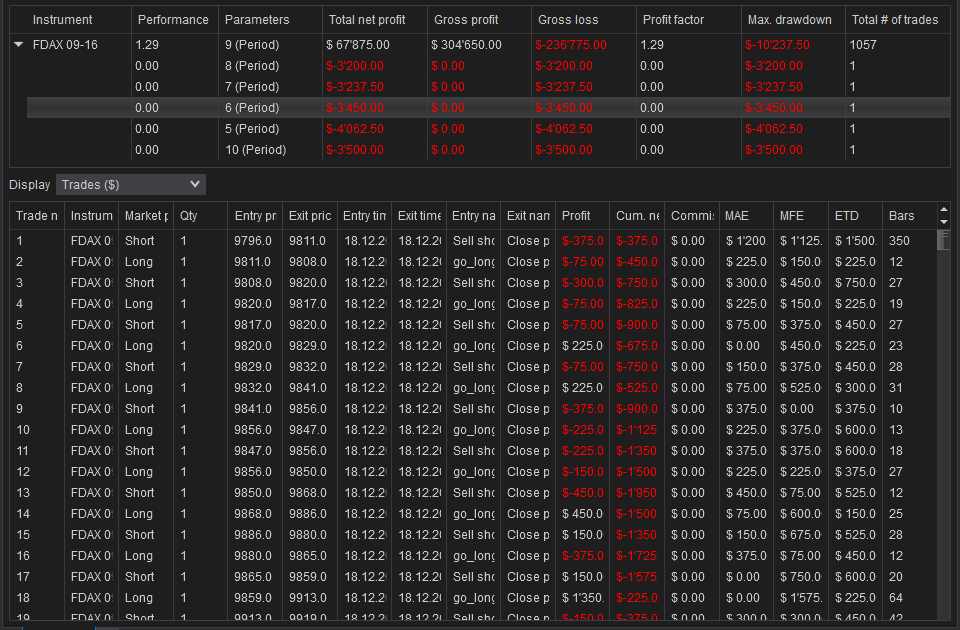
Task: Click gross profit value $ 304'650.00
Action: point(467,45)
